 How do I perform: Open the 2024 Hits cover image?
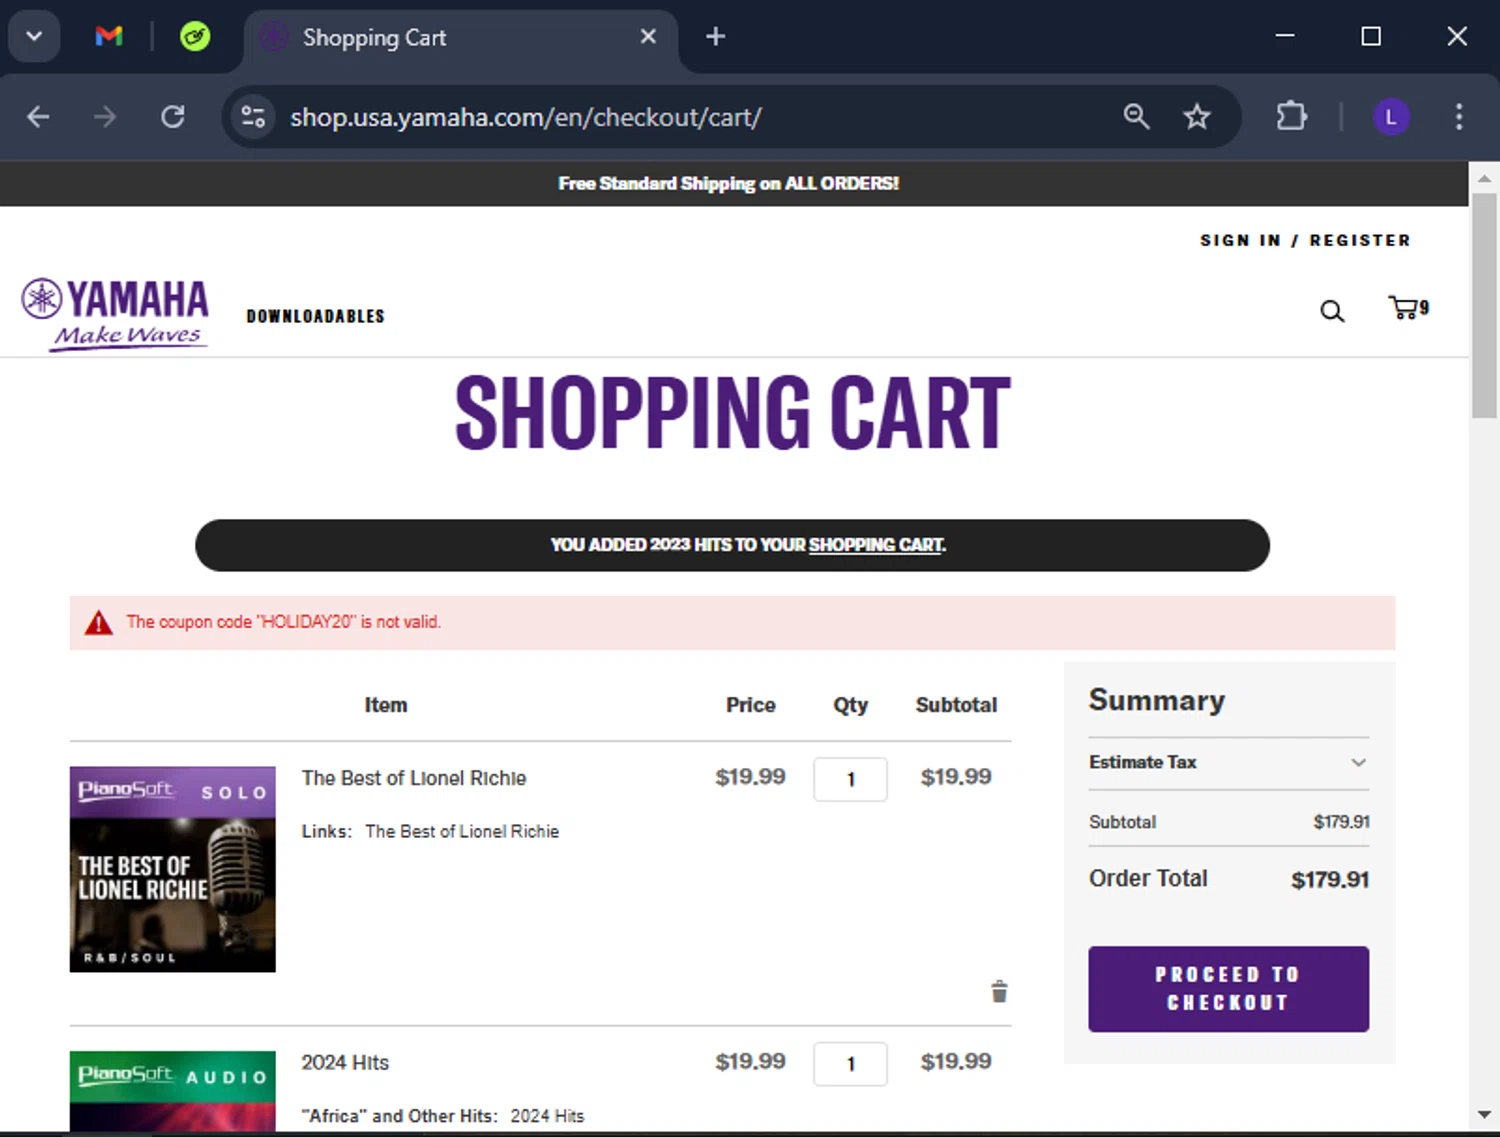click(x=173, y=1091)
